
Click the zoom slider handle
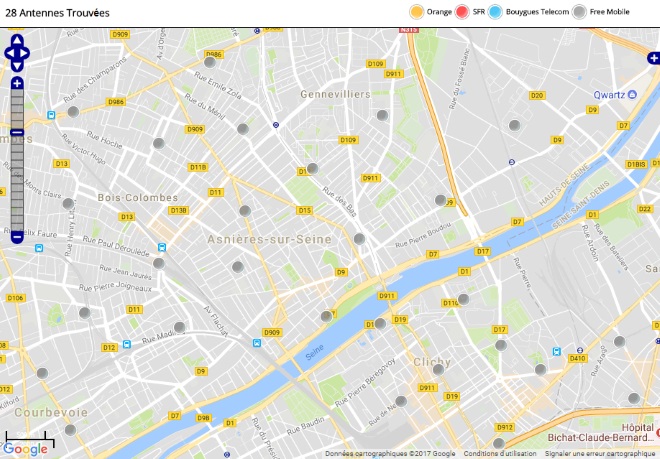[x=17, y=132]
